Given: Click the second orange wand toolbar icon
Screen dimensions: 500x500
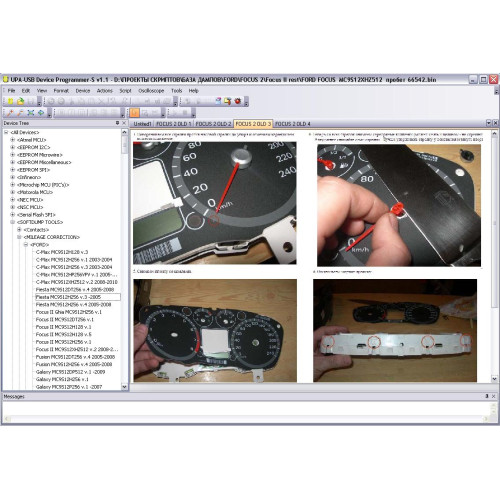Looking at the screenshot, I should [x=21, y=113].
